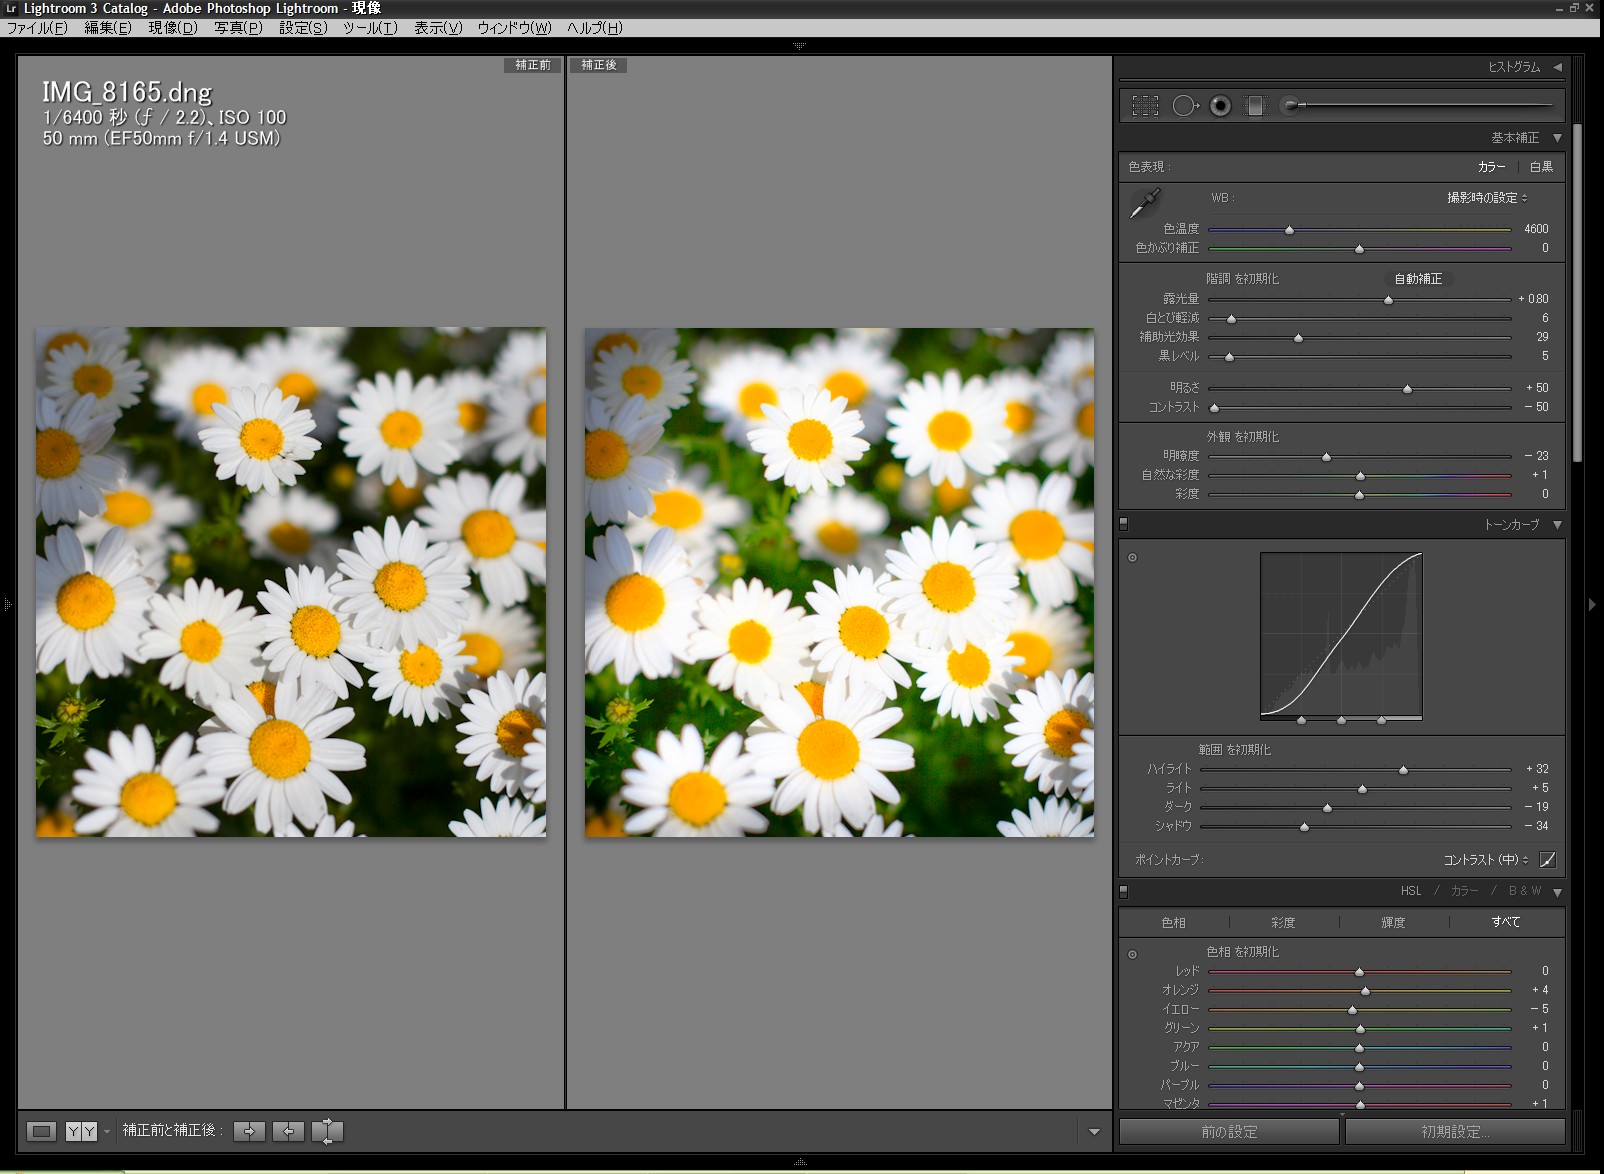Open the 現像(D) menu
1604x1174 pixels.
[x=172, y=28]
